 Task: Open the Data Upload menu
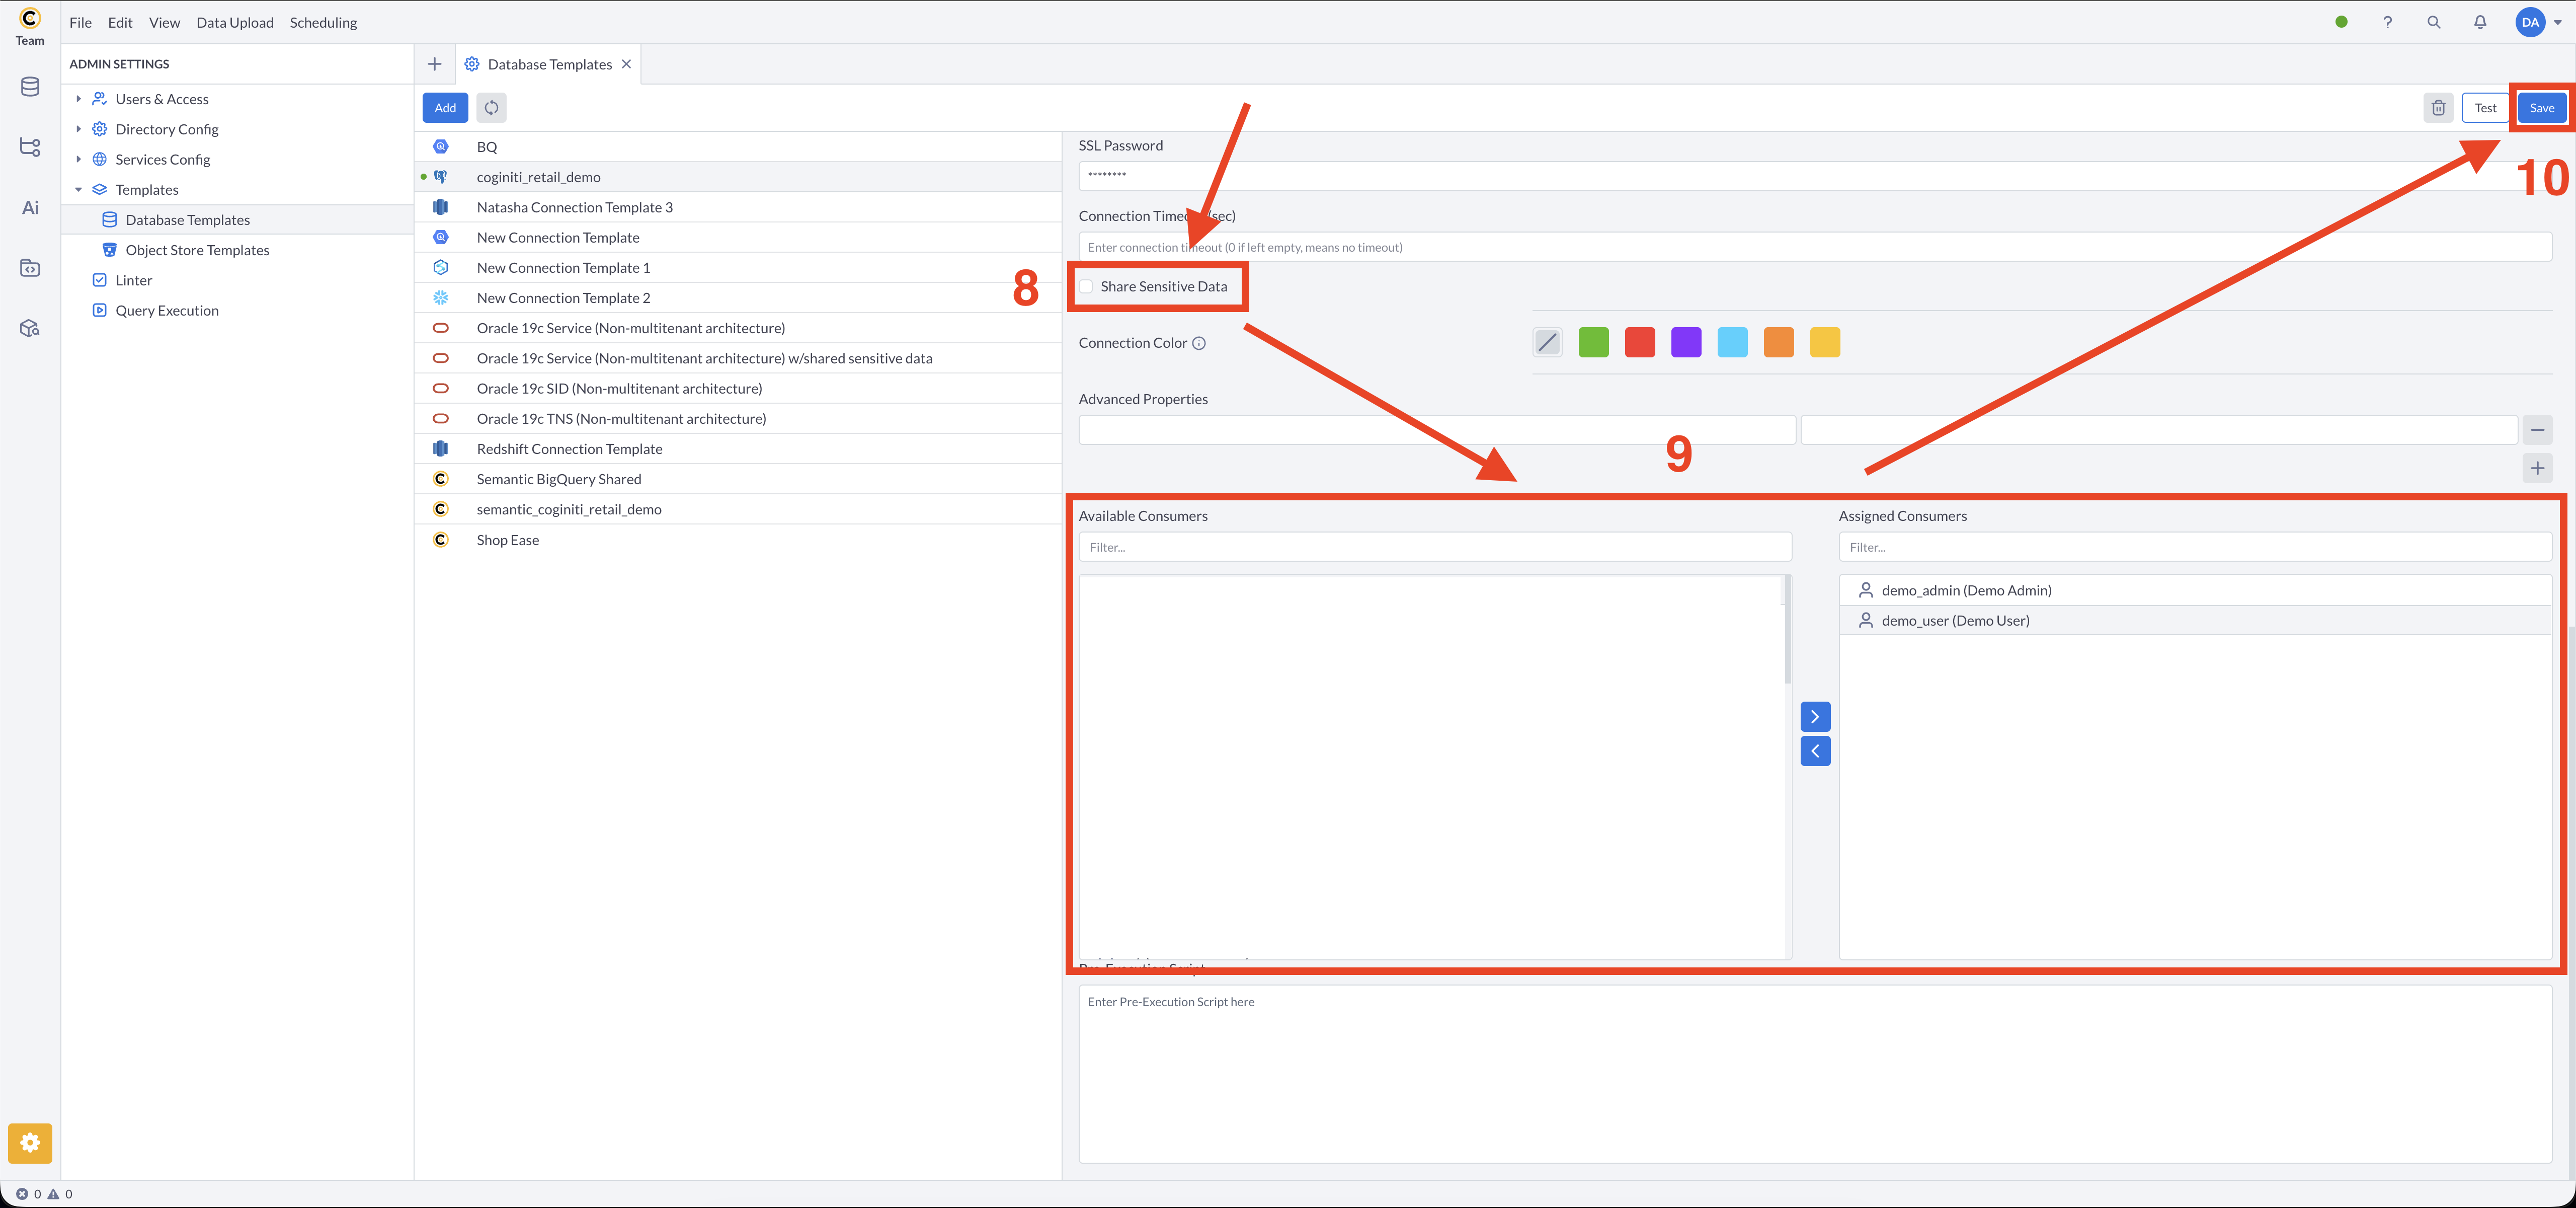click(x=235, y=22)
